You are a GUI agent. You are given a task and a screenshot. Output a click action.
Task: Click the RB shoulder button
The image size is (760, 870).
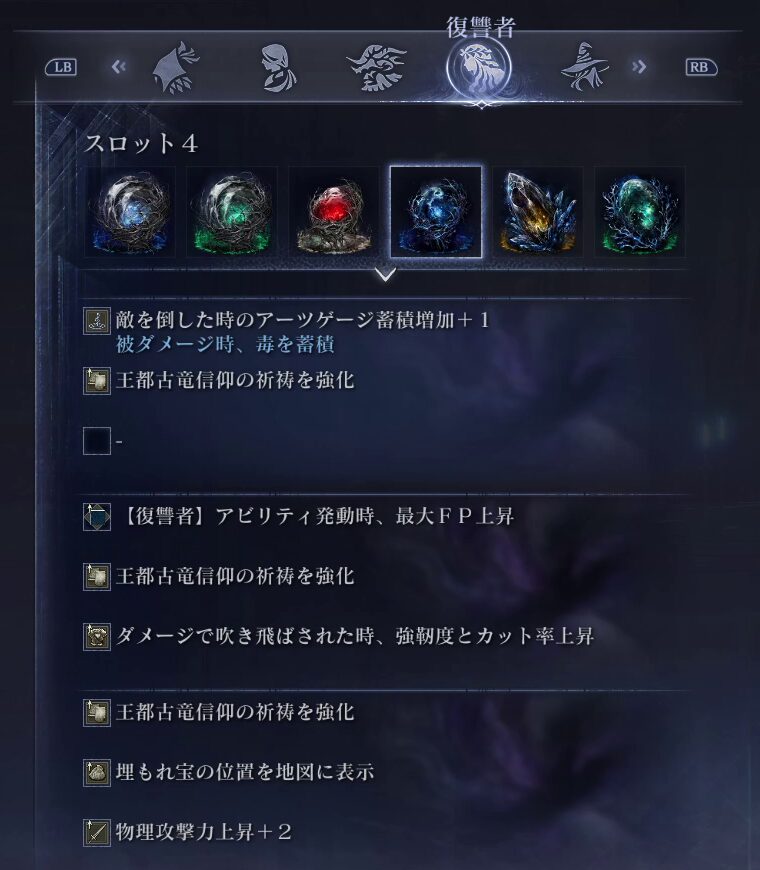pos(701,67)
